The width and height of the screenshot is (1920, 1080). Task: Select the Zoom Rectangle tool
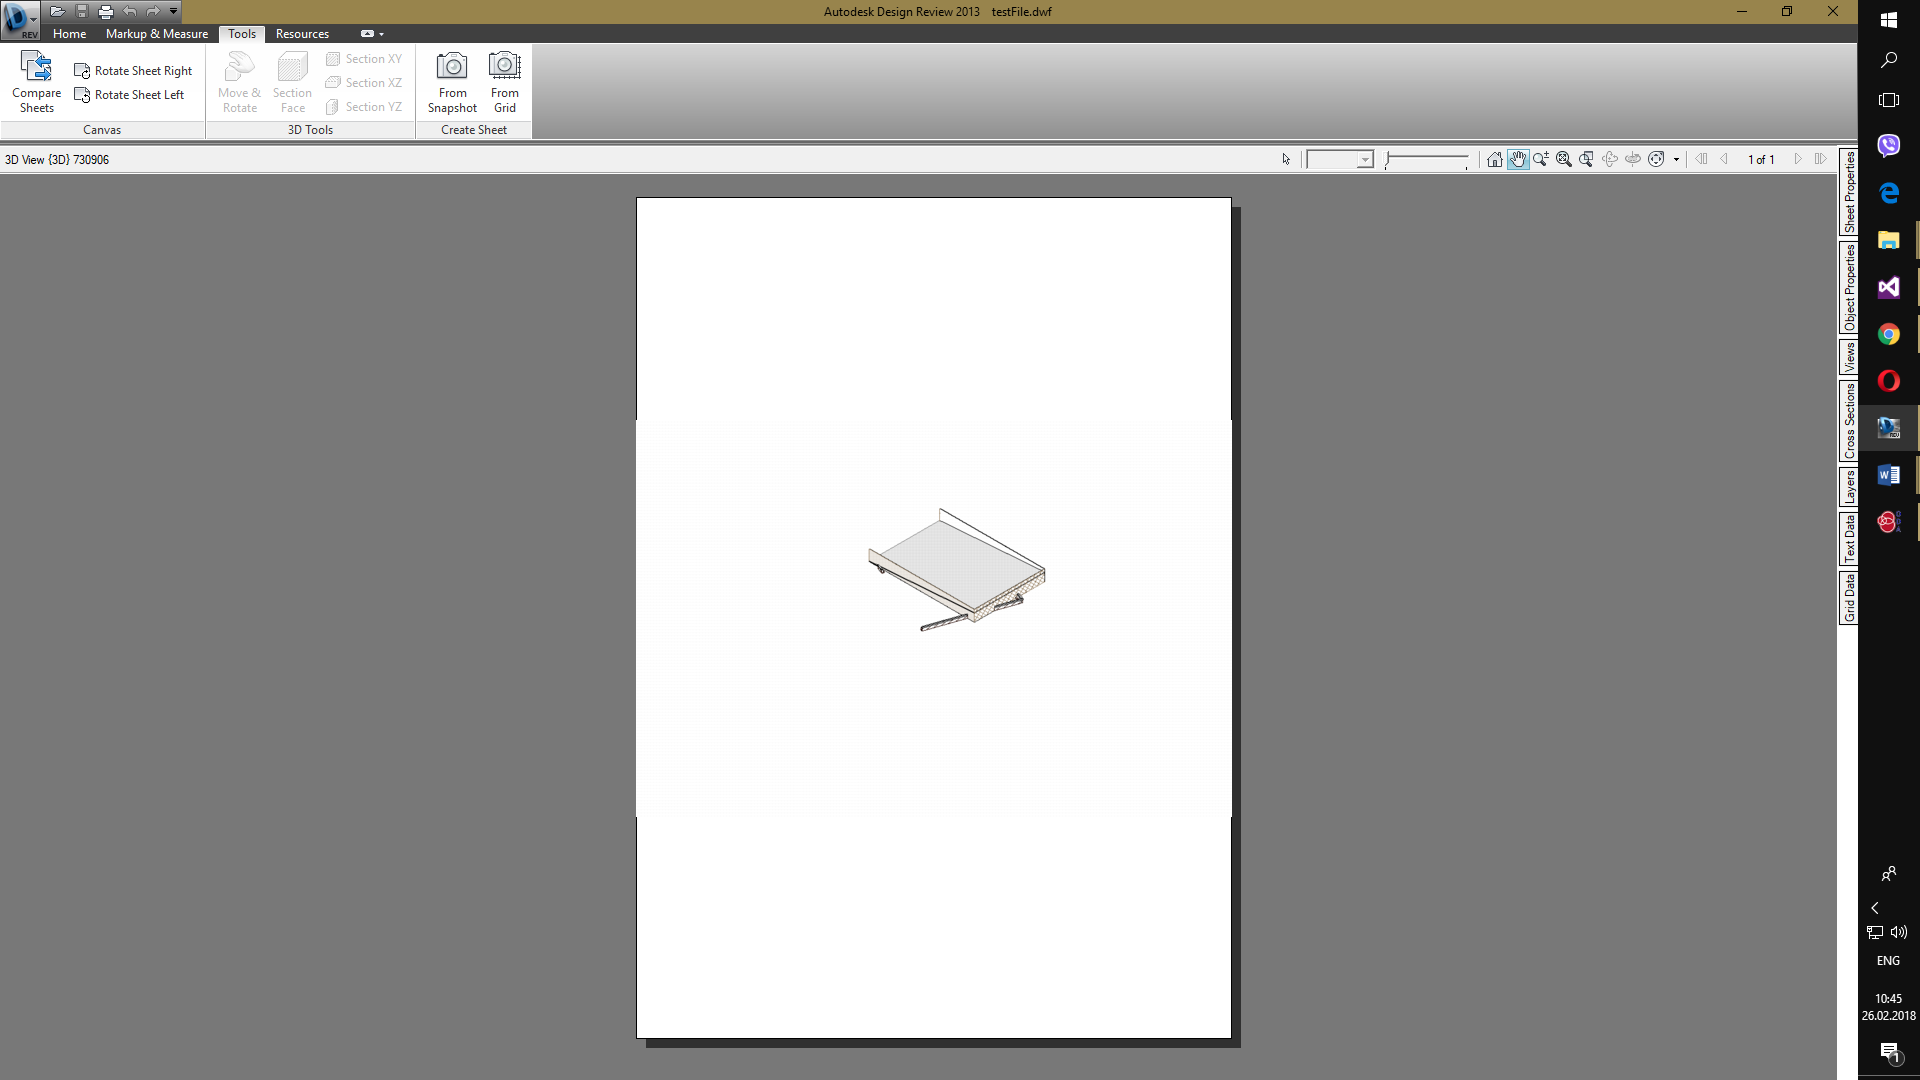[x=1586, y=159]
